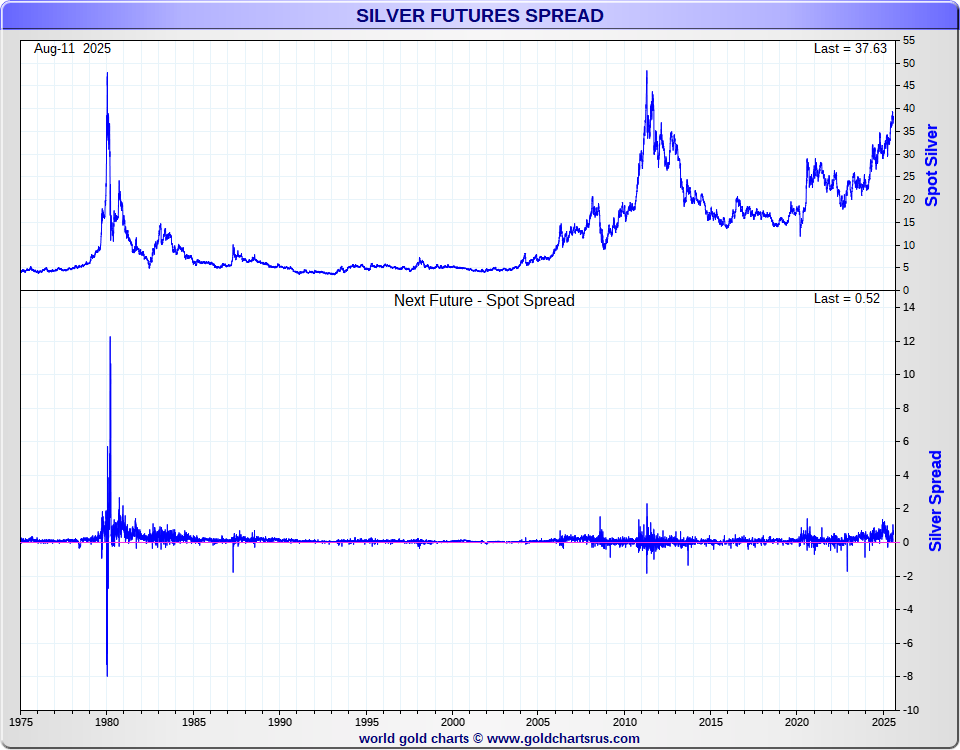Click the SILVER FUTURES SPREAD title
This screenshot has width=960, height=750.
479,15
